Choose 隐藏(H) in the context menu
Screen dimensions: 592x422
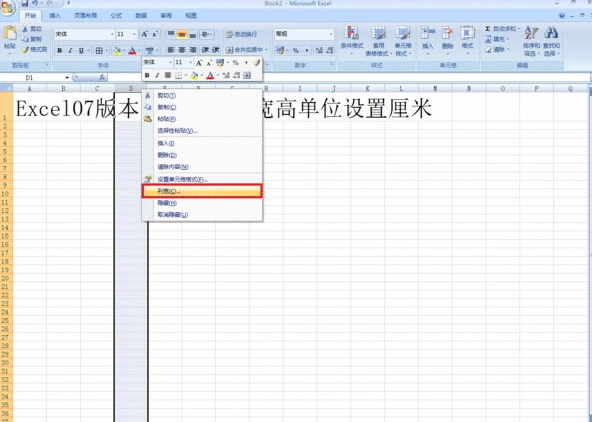[x=202, y=203]
